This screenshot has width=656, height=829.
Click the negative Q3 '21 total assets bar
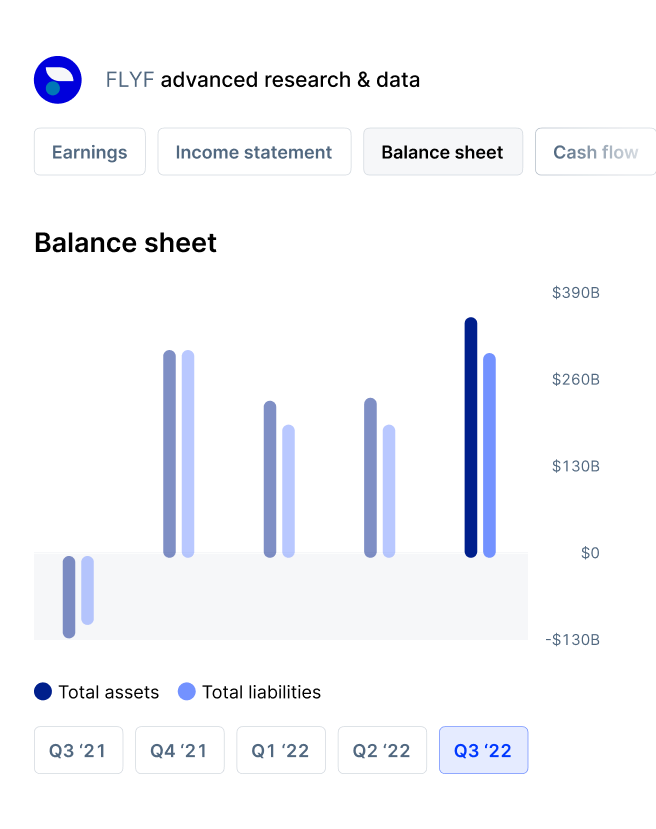point(69,597)
